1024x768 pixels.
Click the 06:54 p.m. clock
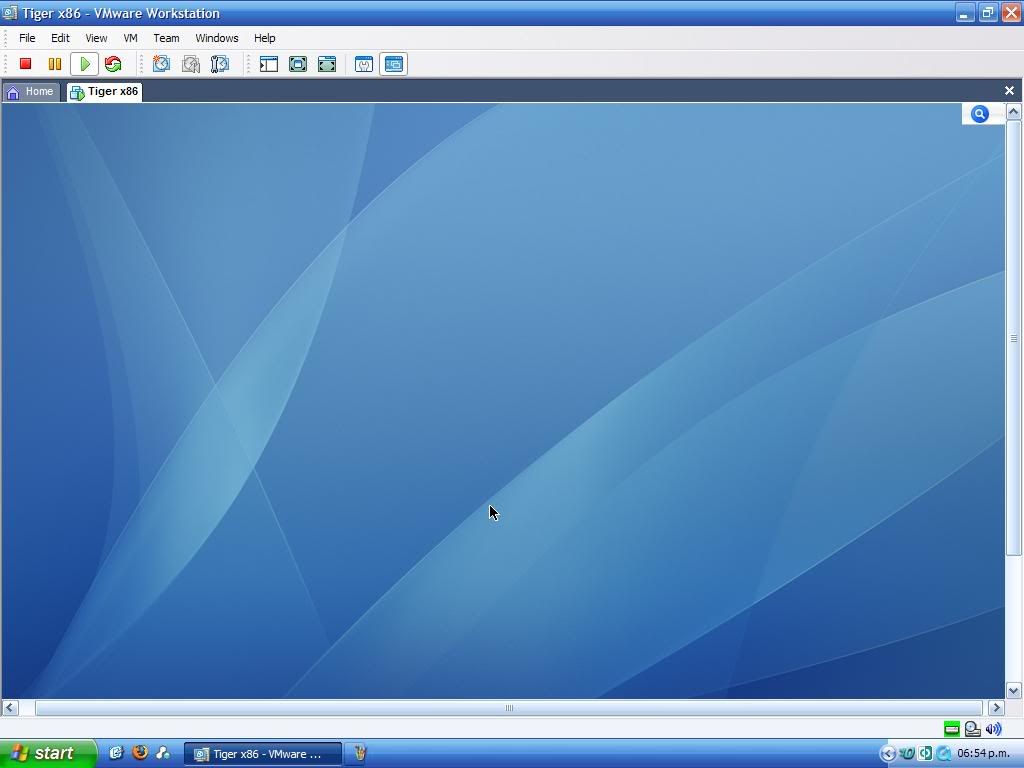coord(984,754)
